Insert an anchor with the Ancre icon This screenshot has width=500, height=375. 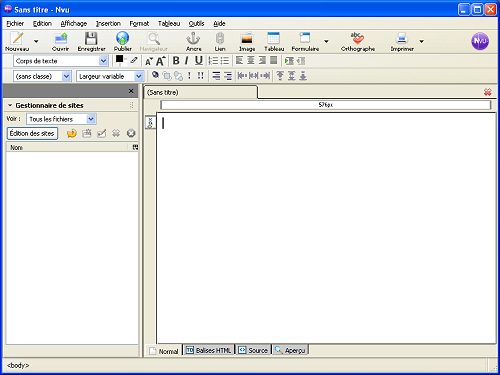point(193,38)
